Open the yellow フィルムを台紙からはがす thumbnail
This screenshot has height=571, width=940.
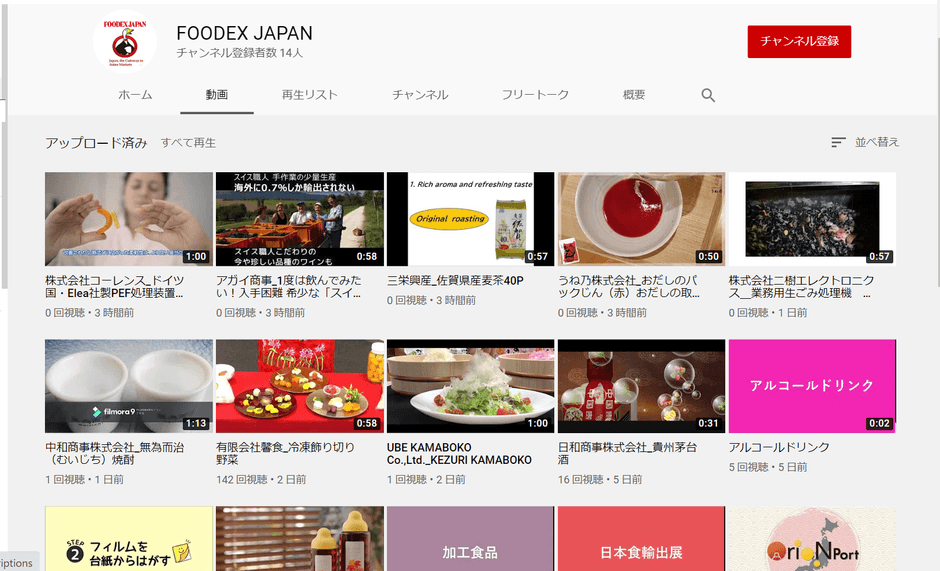129,539
